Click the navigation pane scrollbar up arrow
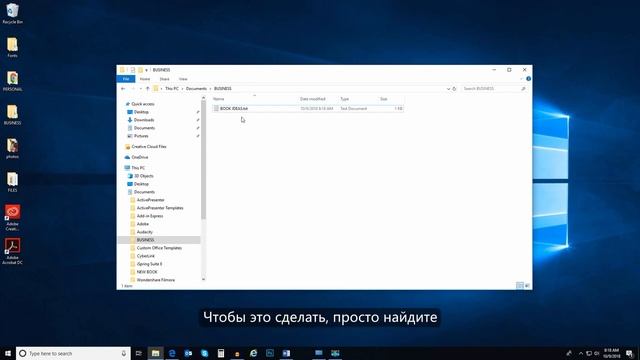The width and height of the screenshot is (640, 360). point(203,99)
